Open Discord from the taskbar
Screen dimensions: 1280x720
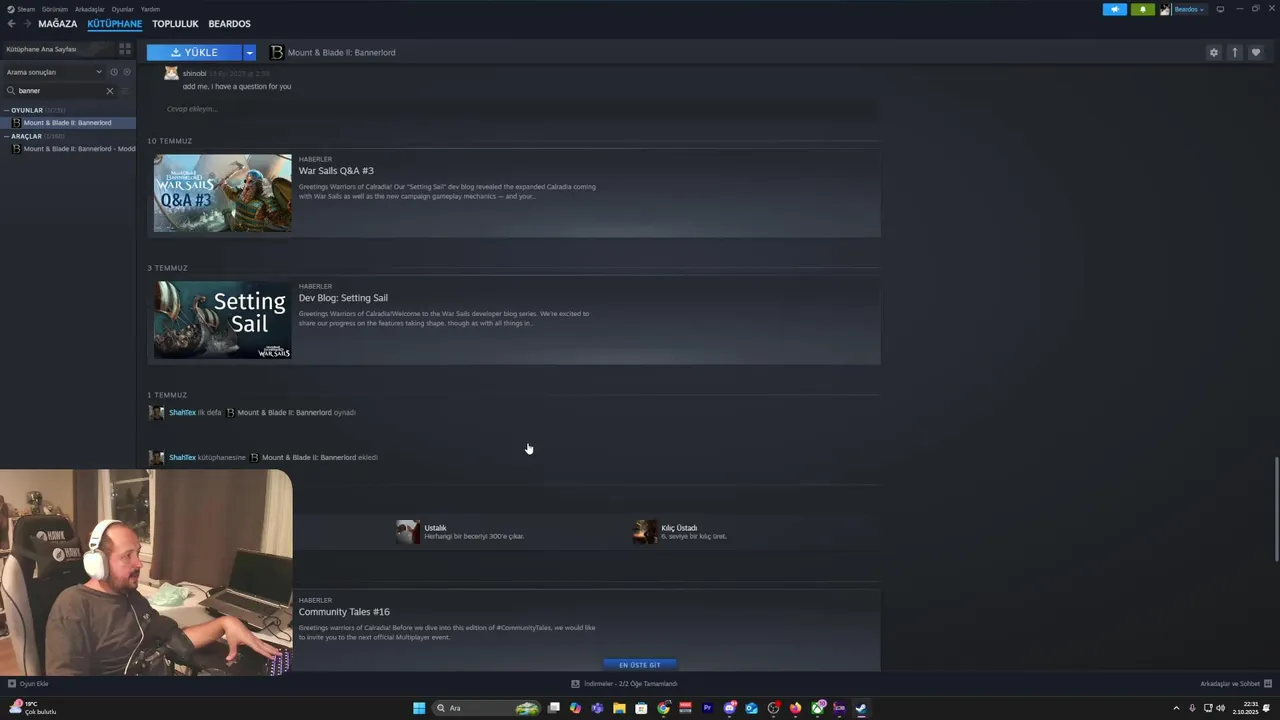(730, 708)
